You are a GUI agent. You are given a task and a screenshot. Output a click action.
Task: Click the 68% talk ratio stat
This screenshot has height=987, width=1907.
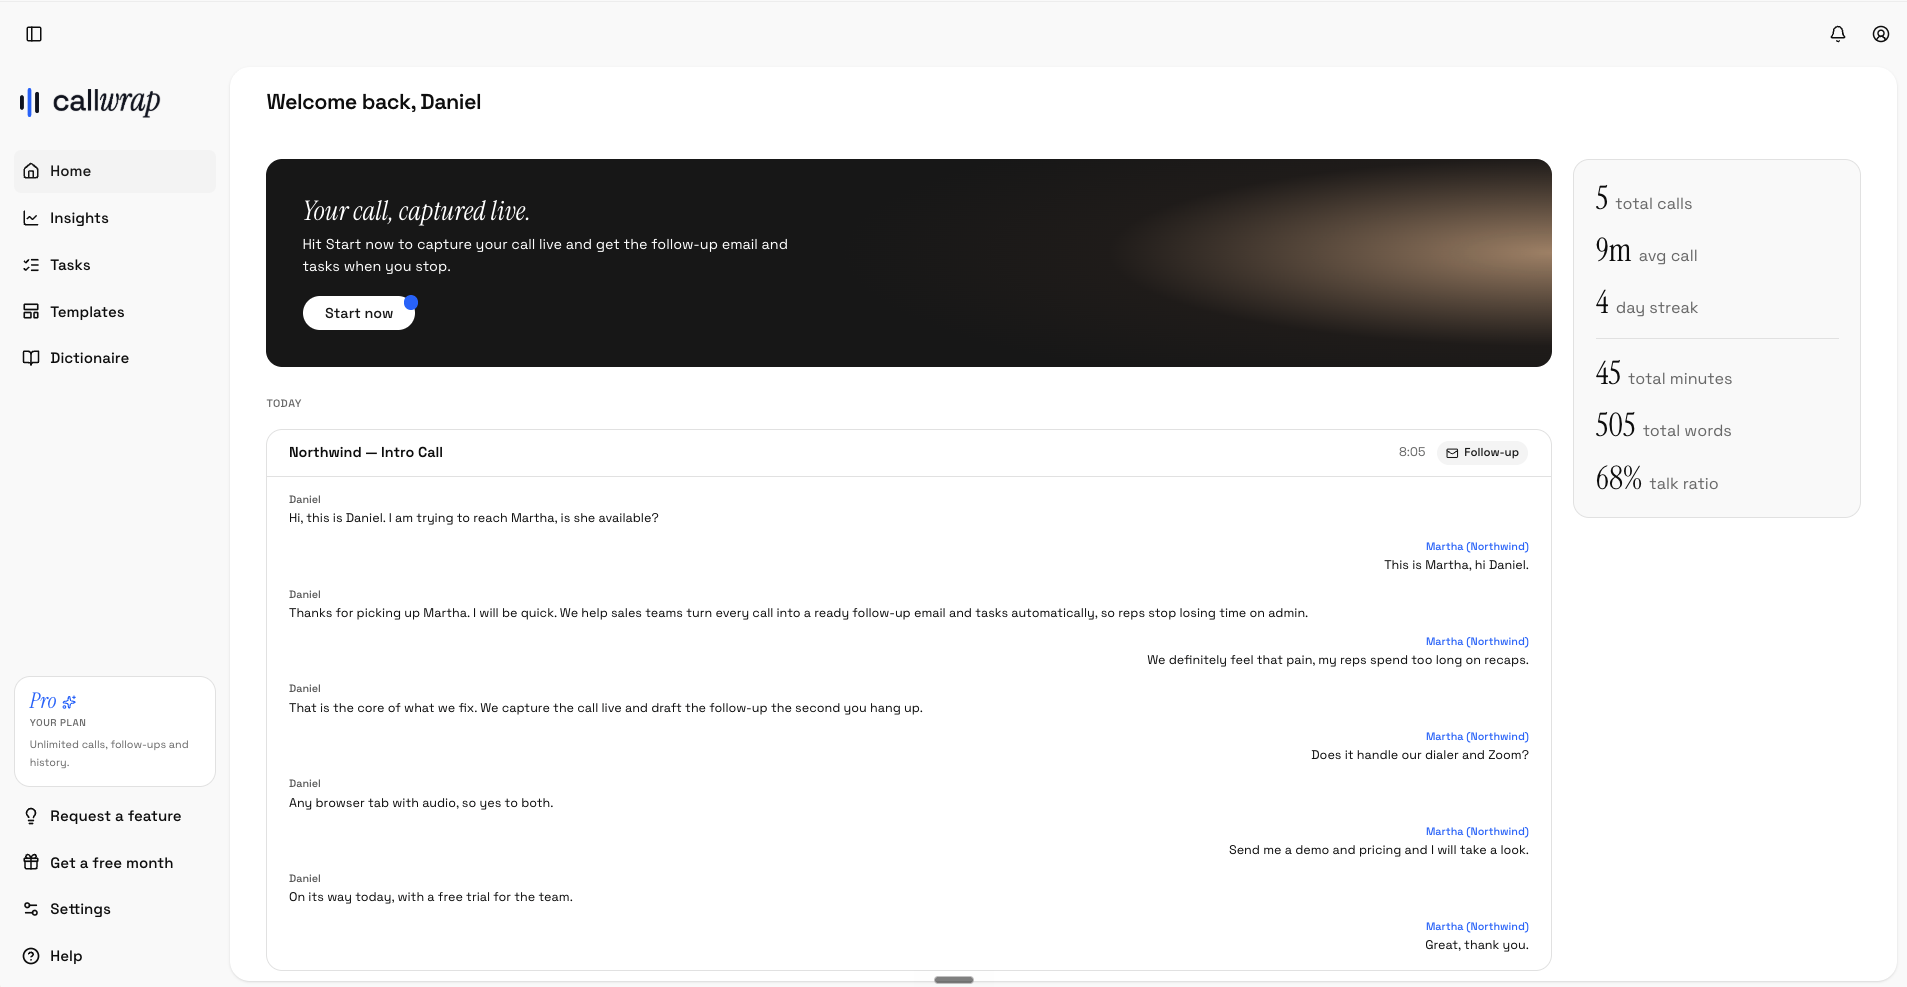(x=1657, y=479)
